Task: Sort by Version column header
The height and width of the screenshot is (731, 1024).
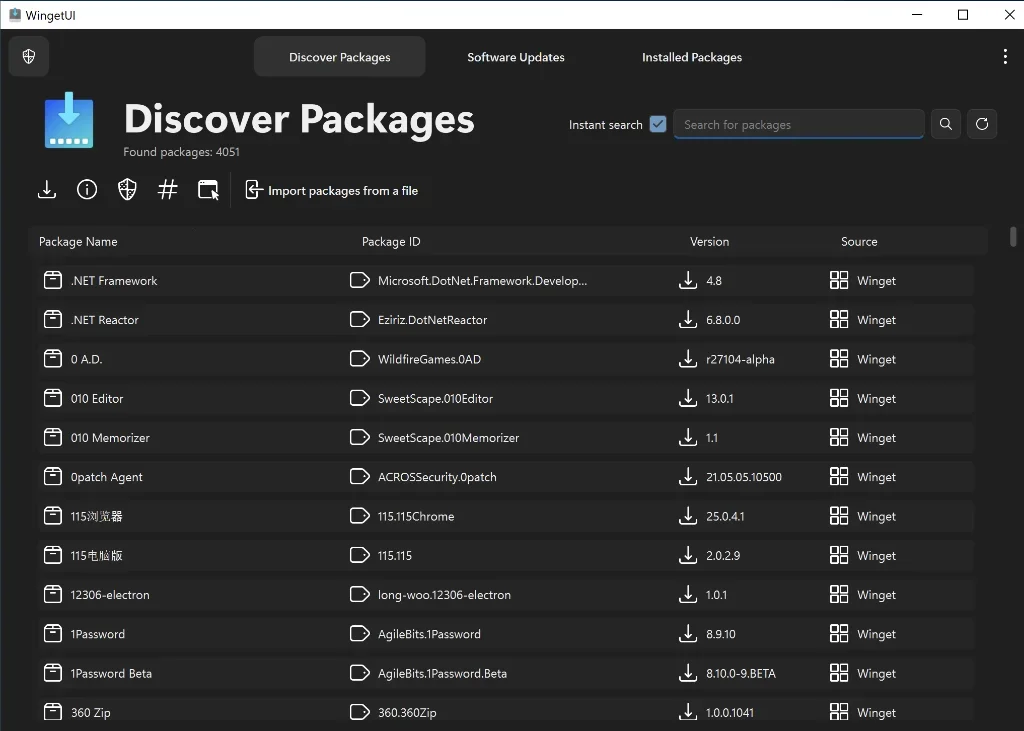Action: pyautogui.click(x=709, y=242)
